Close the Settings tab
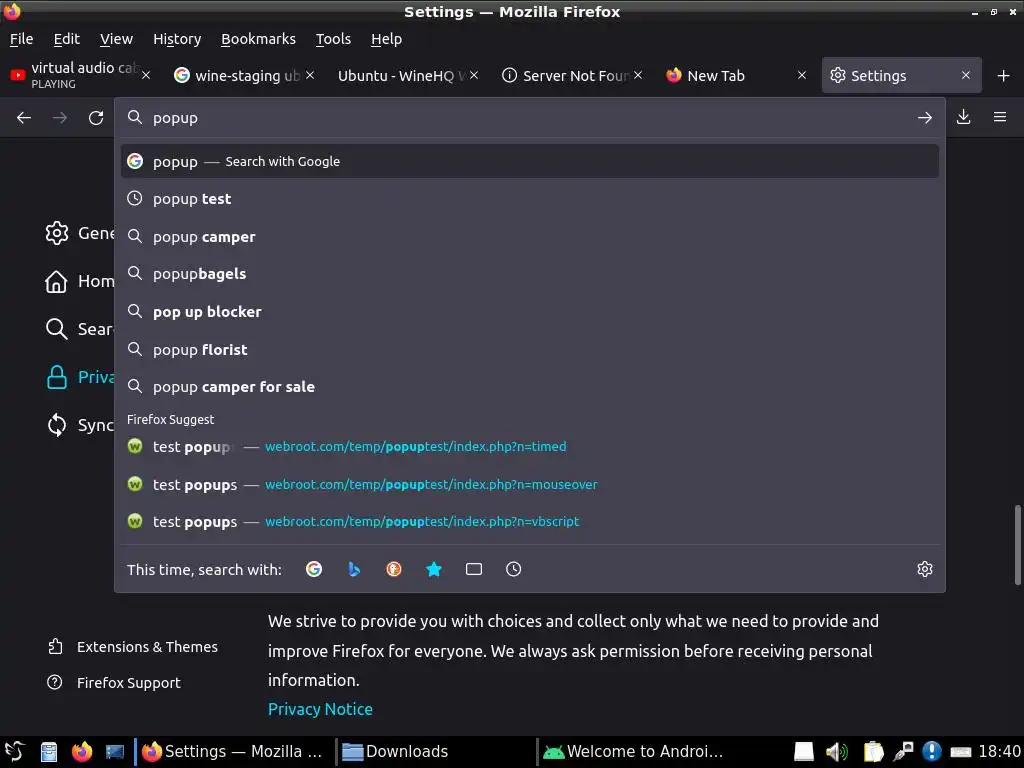Image resolution: width=1024 pixels, height=768 pixels. click(966, 76)
